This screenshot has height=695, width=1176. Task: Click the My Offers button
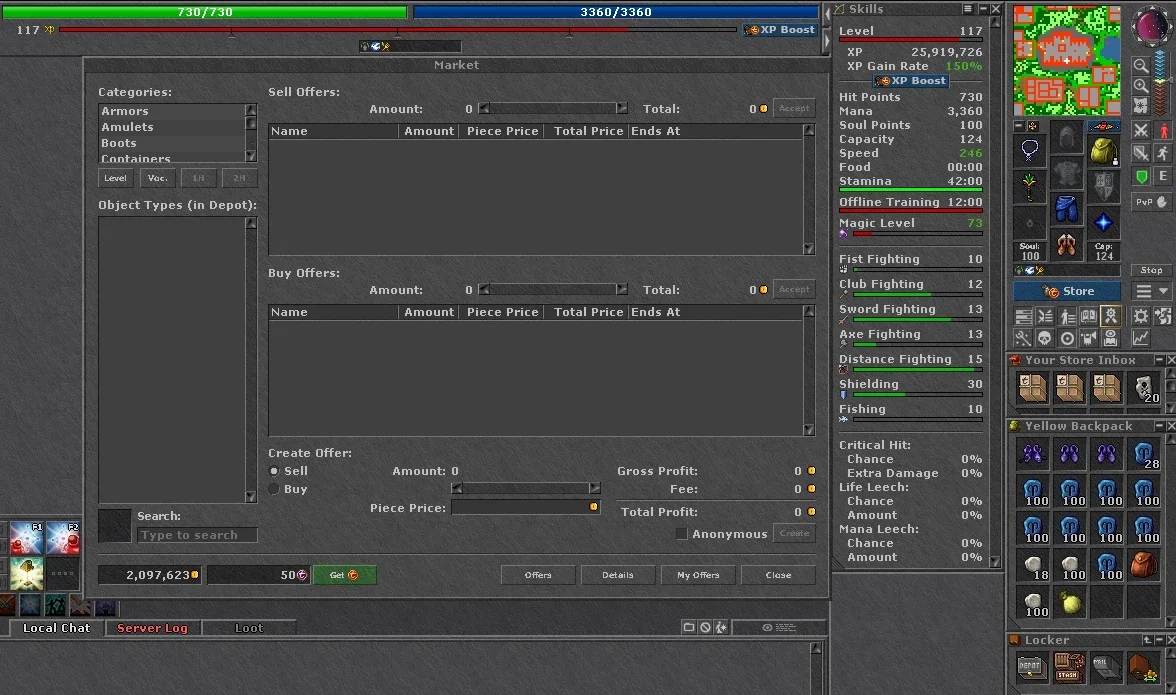698,575
